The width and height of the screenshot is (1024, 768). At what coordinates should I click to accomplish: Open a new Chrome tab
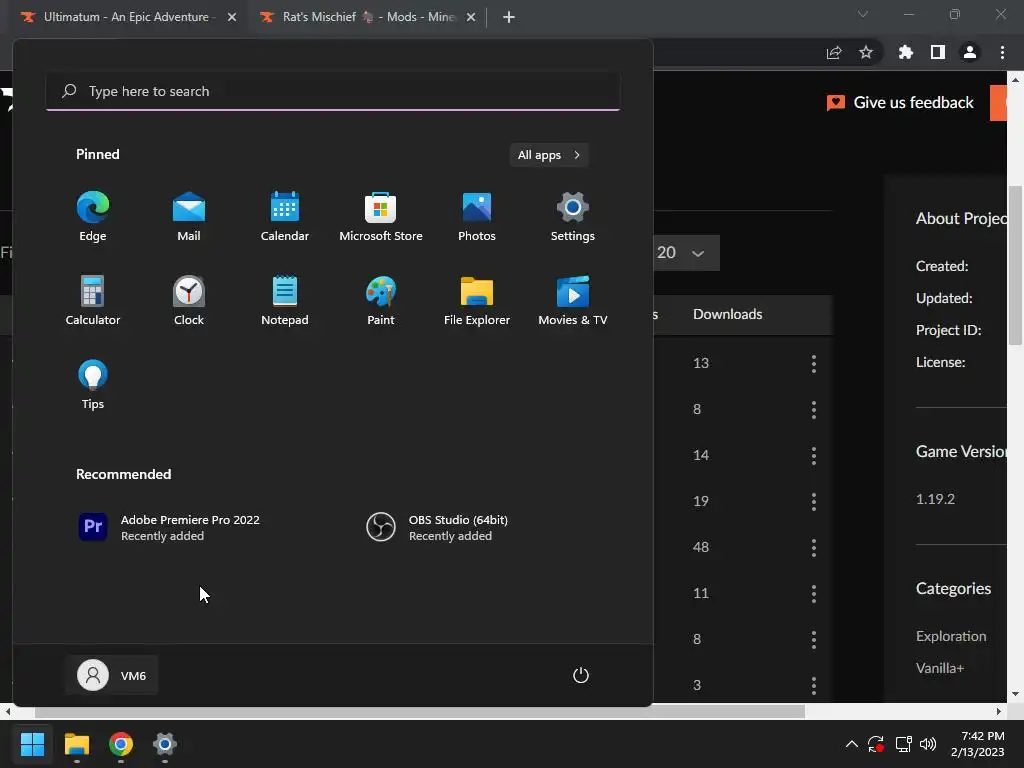(509, 17)
